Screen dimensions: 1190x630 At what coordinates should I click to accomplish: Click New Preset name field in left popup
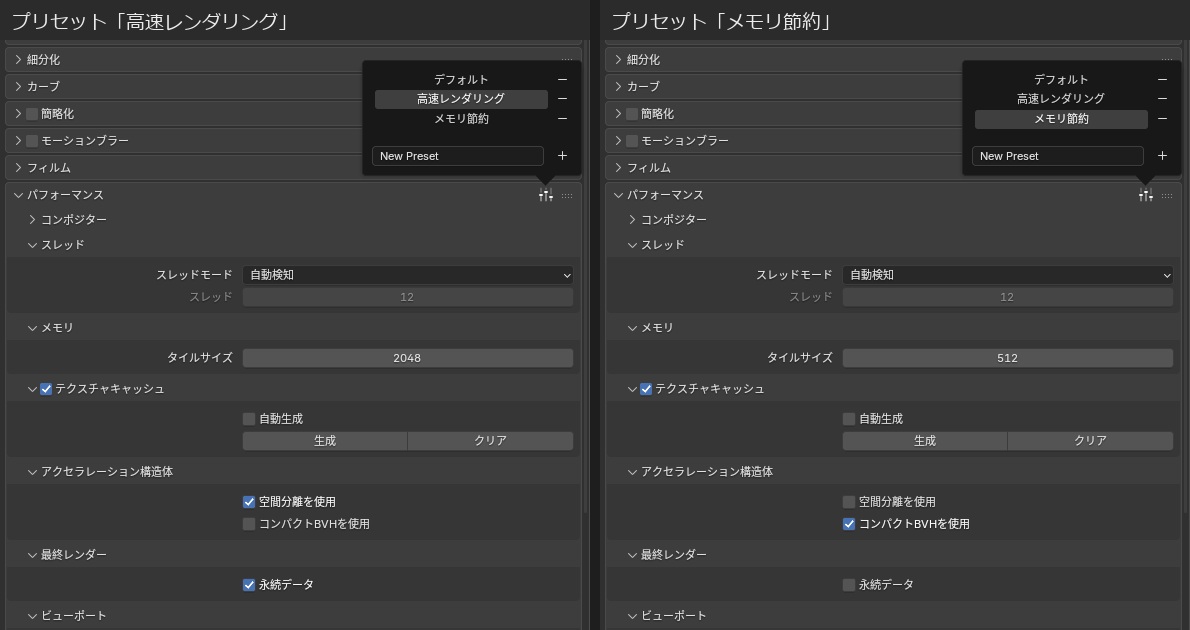click(x=458, y=156)
